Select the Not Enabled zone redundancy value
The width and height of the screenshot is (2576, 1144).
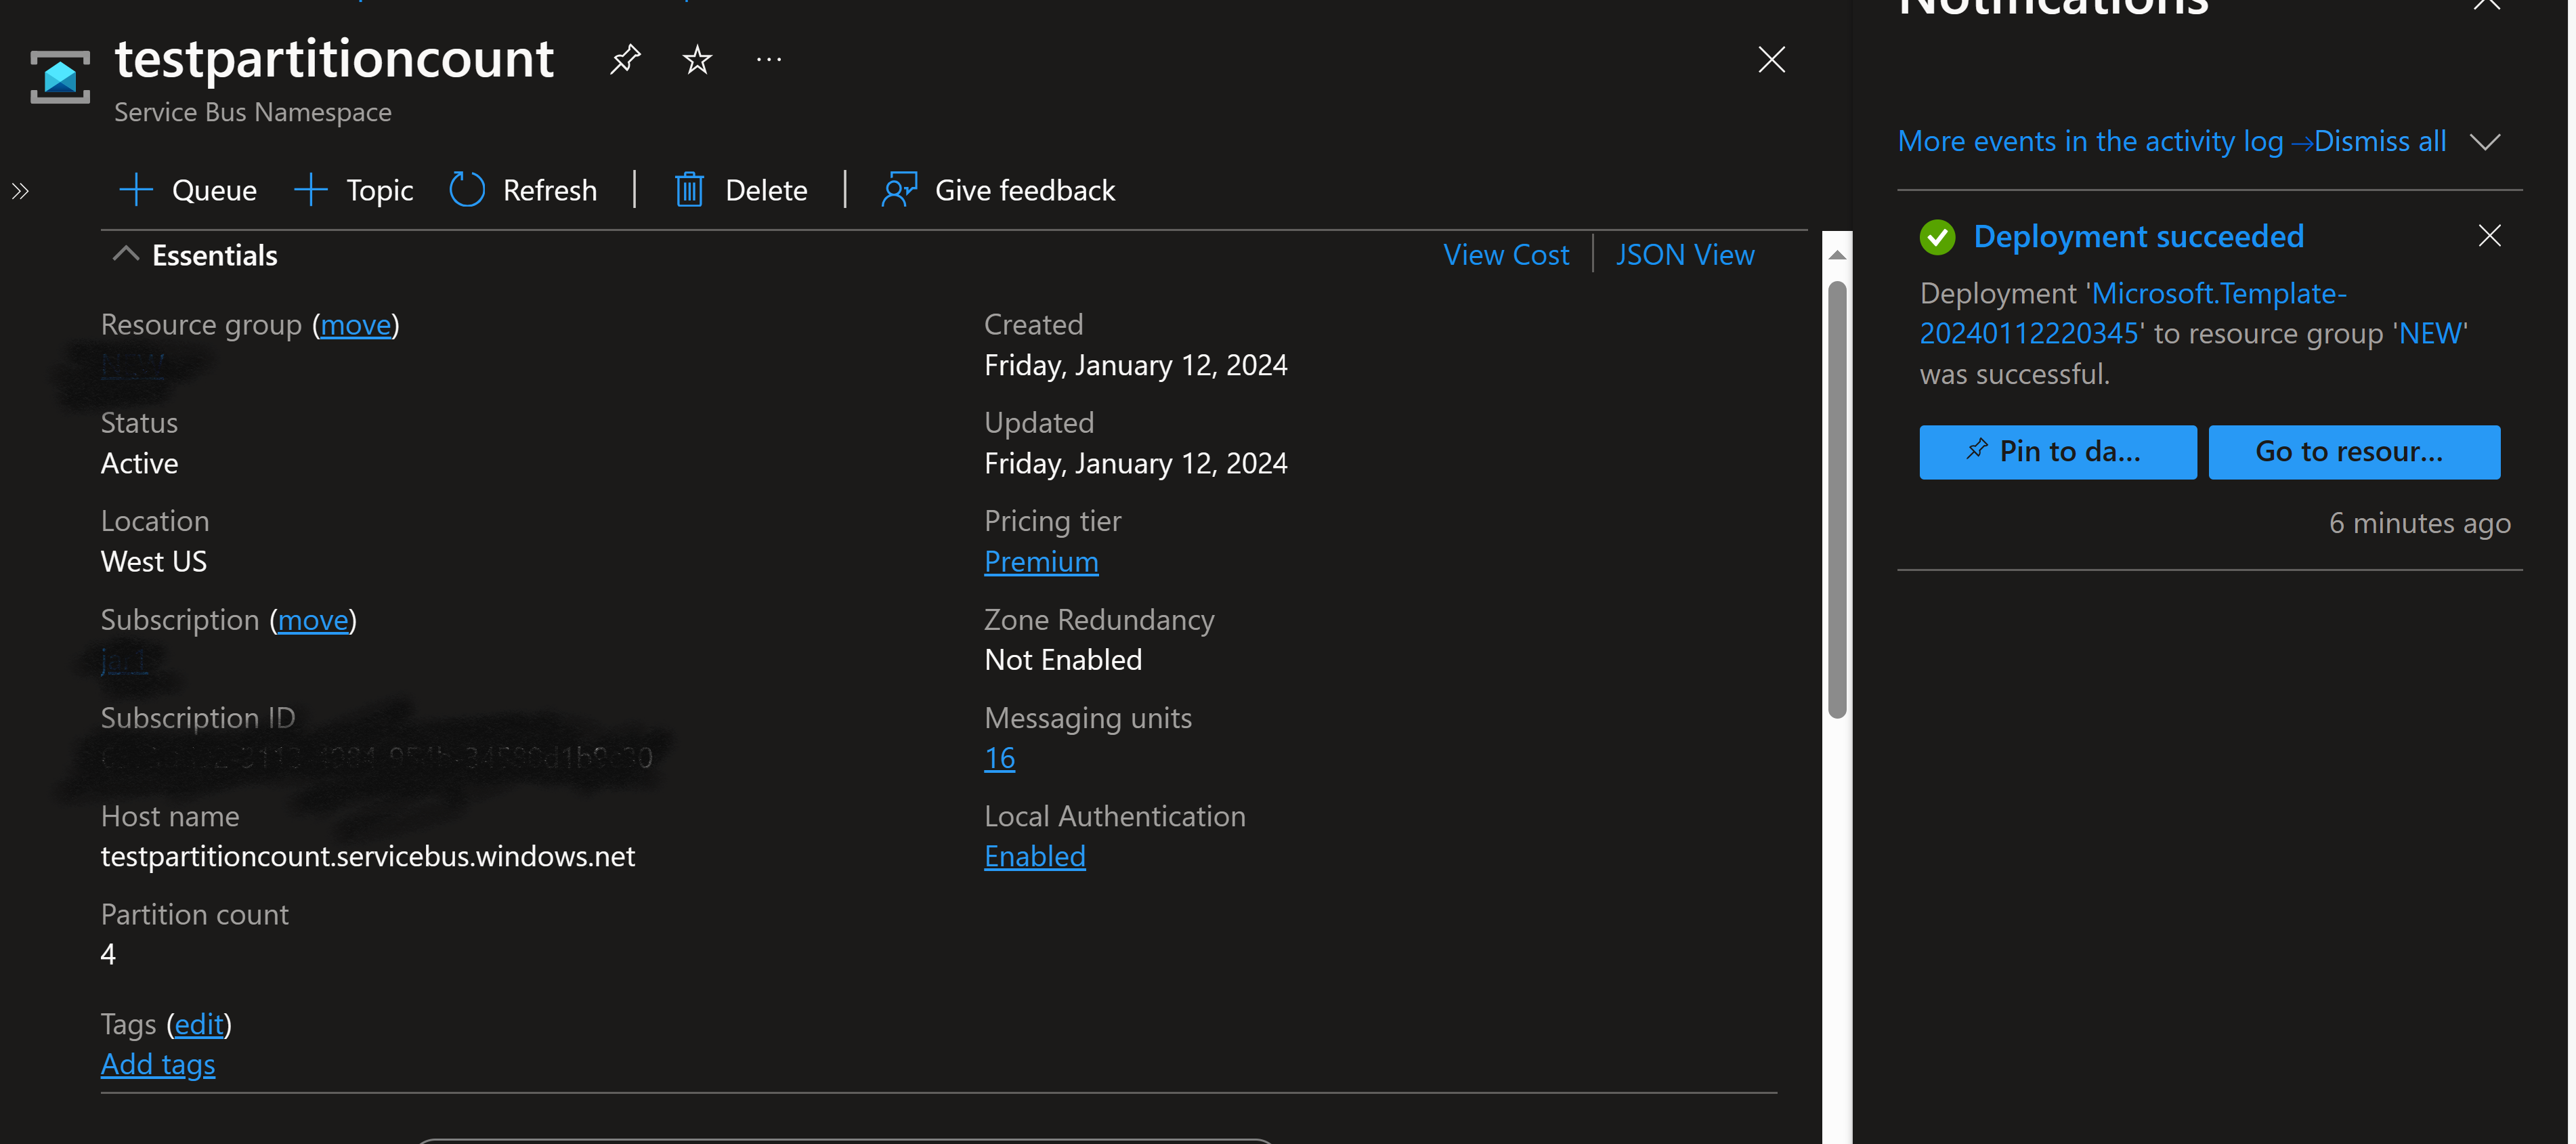(x=1063, y=660)
